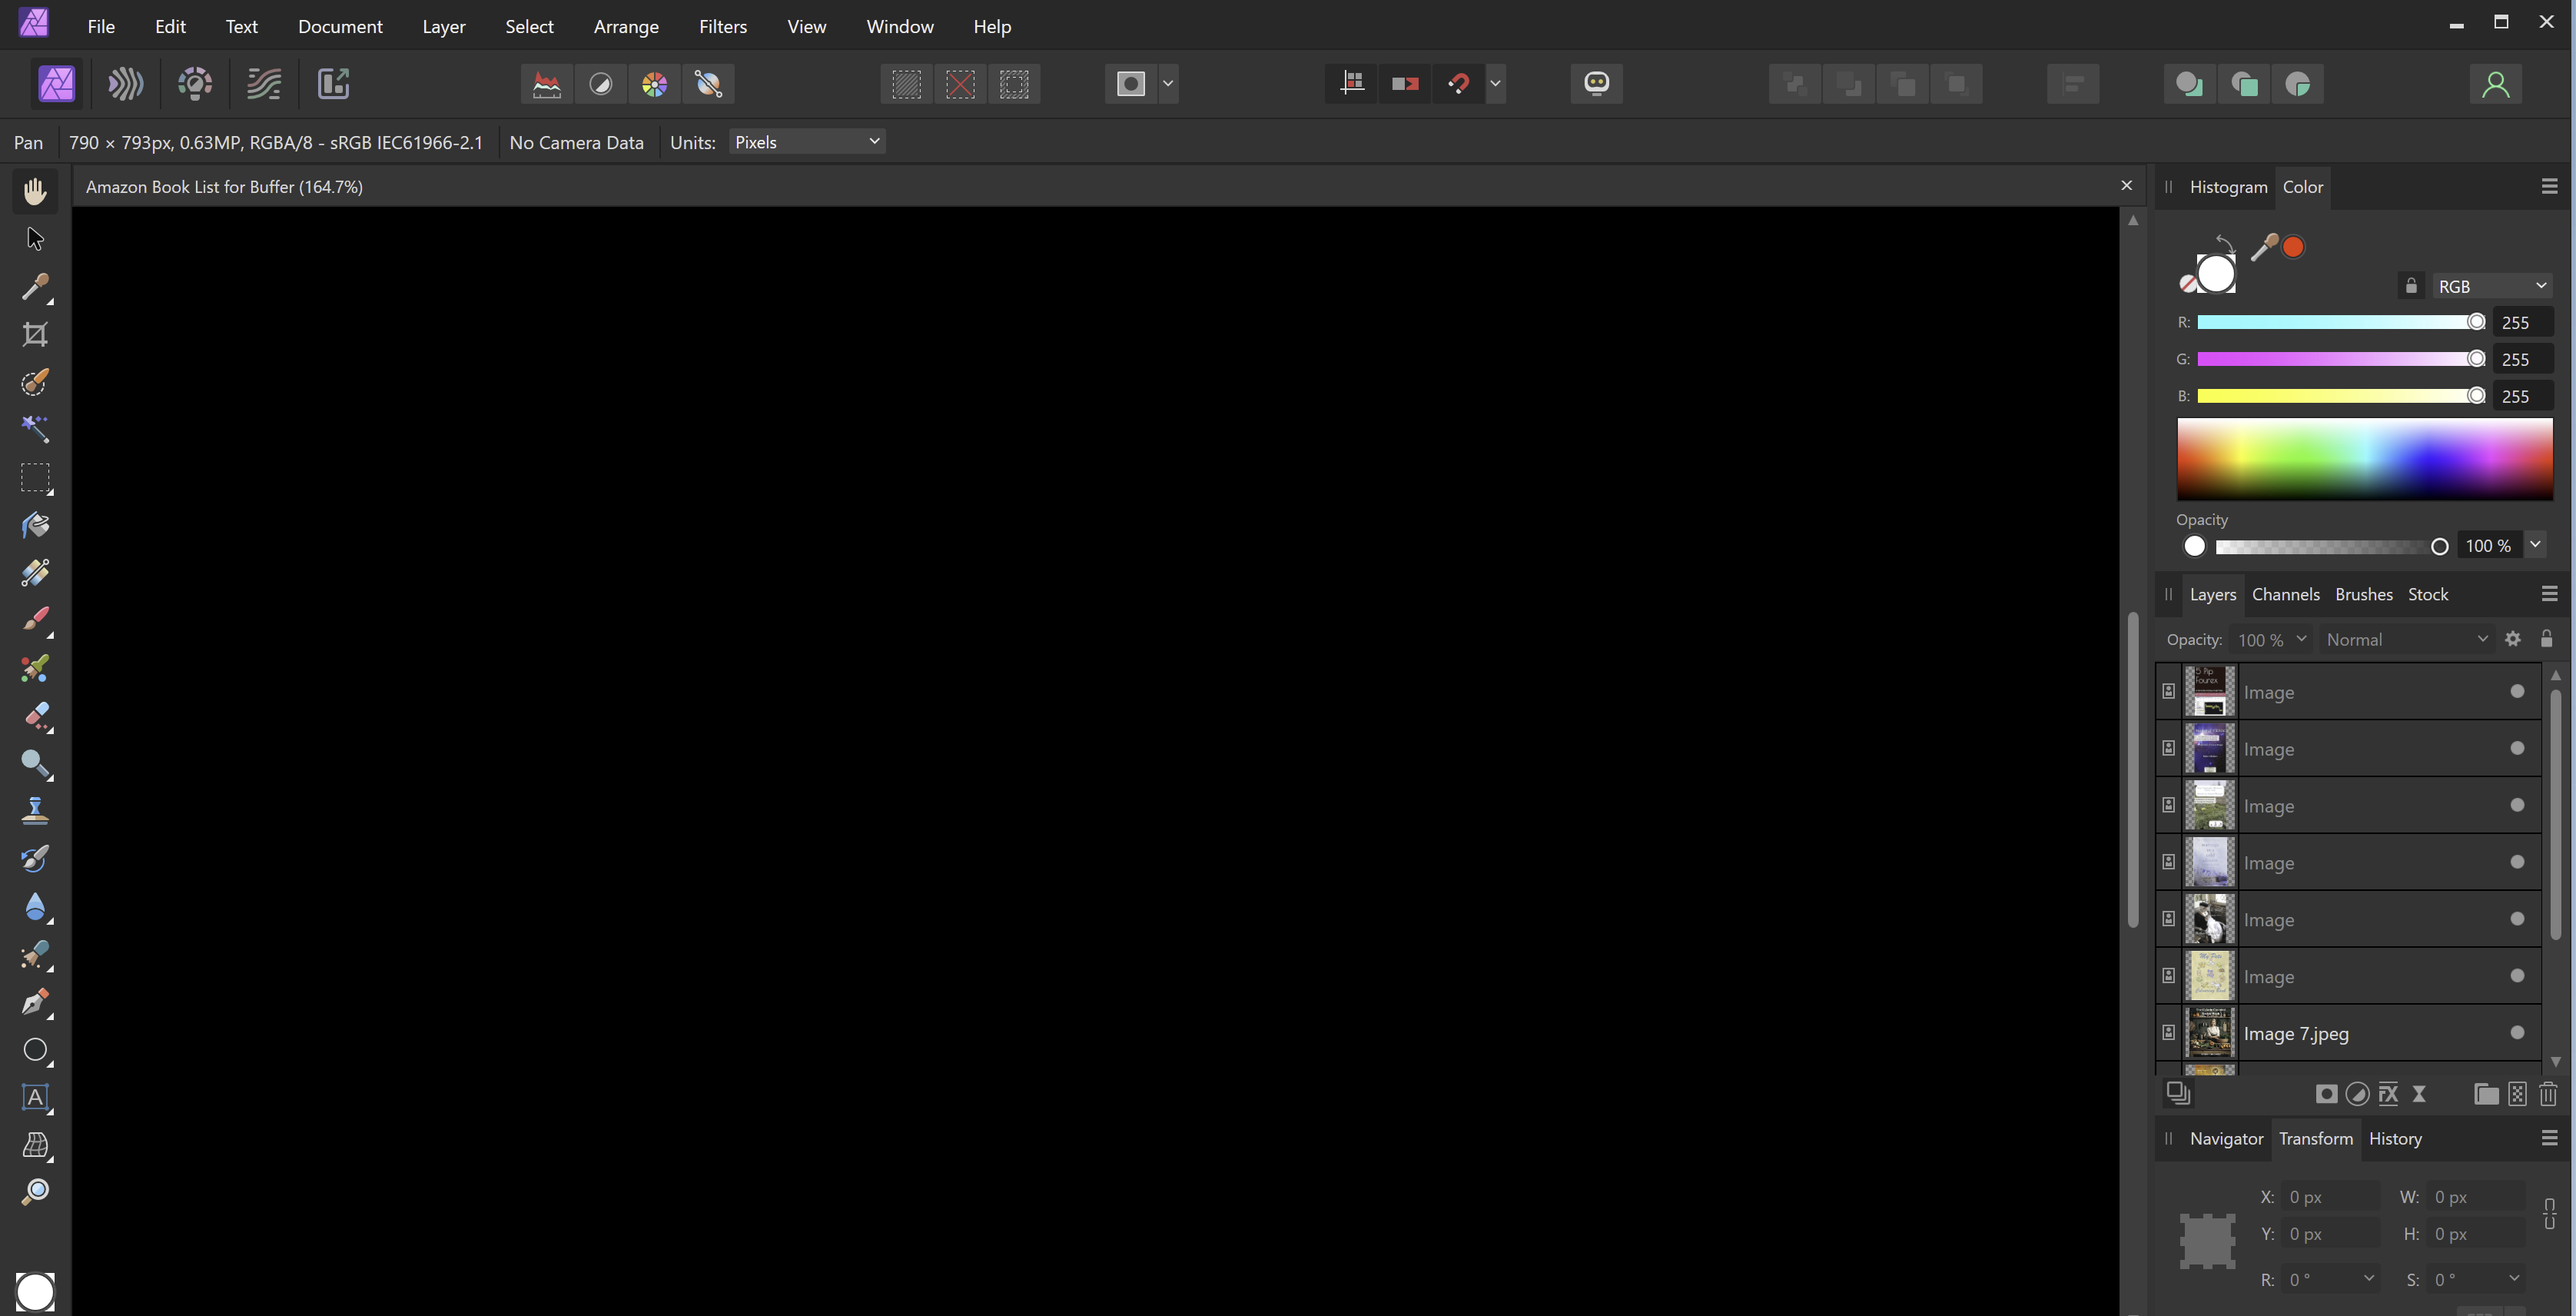Image resolution: width=2576 pixels, height=1316 pixels.
Task: Select the Ellipse shape tool
Action: click(x=35, y=1050)
